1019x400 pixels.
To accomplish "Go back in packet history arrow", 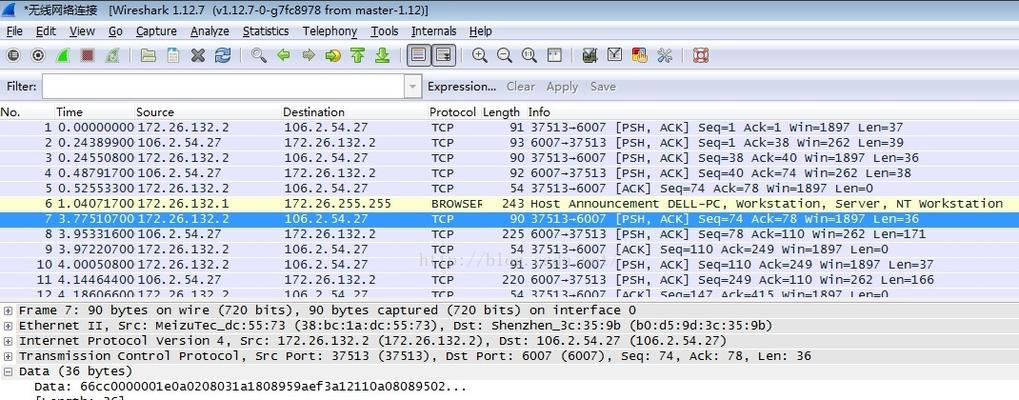I will pyautogui.click(x=283, y=56).
